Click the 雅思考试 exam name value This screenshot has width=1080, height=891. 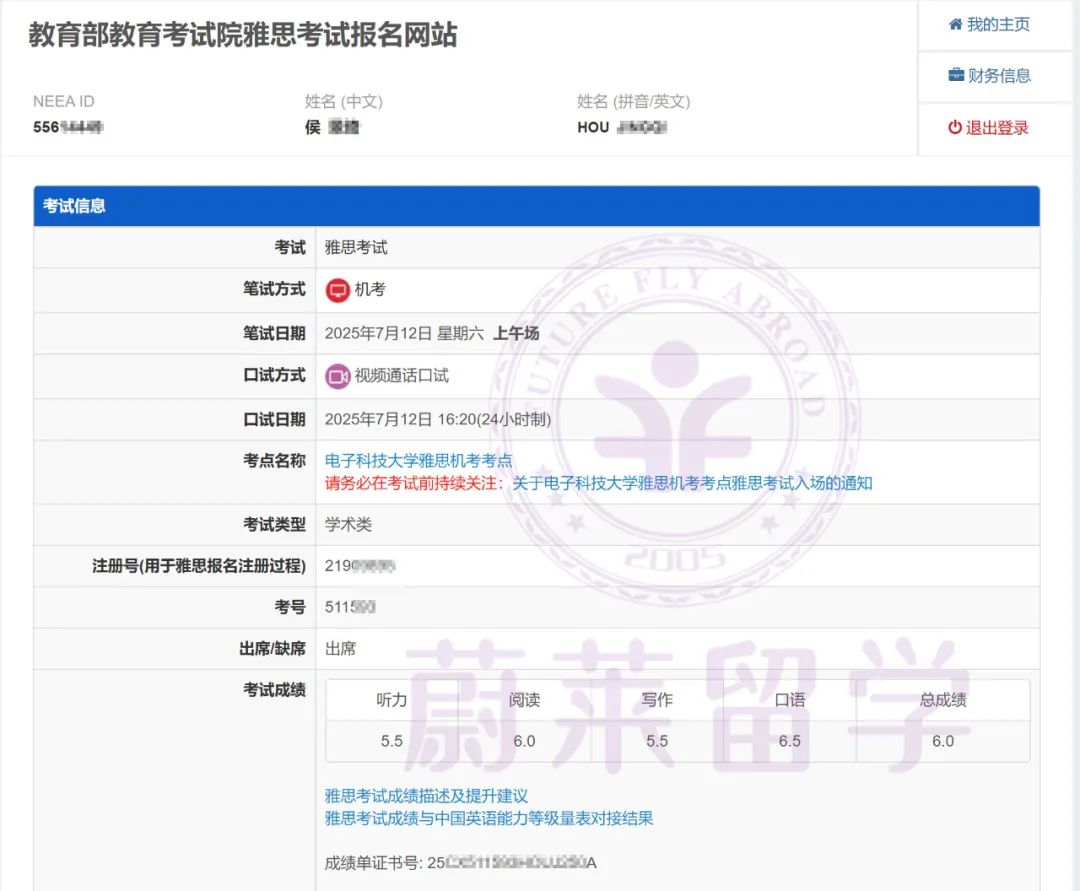(x=356, y=247)
